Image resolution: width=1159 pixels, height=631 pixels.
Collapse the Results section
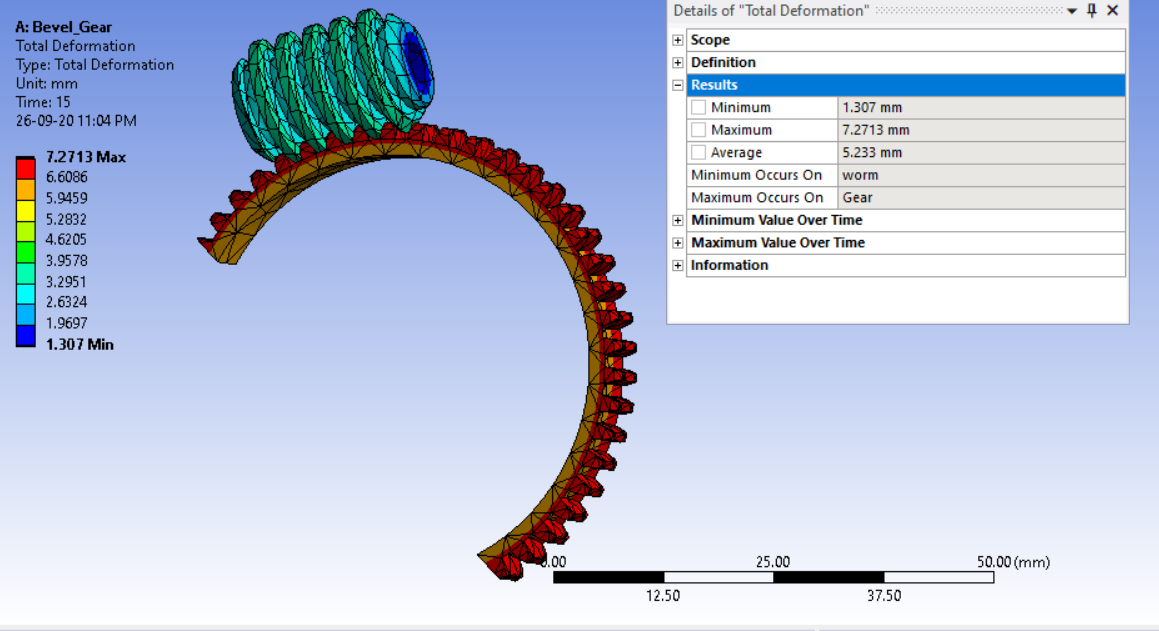click(678, 85)
